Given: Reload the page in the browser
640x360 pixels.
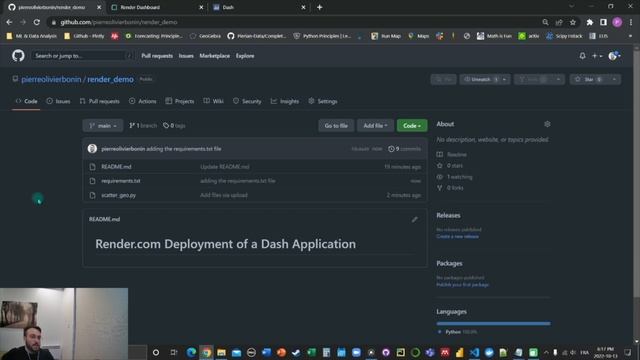Looking at the screenshot, I should point(37,22).
